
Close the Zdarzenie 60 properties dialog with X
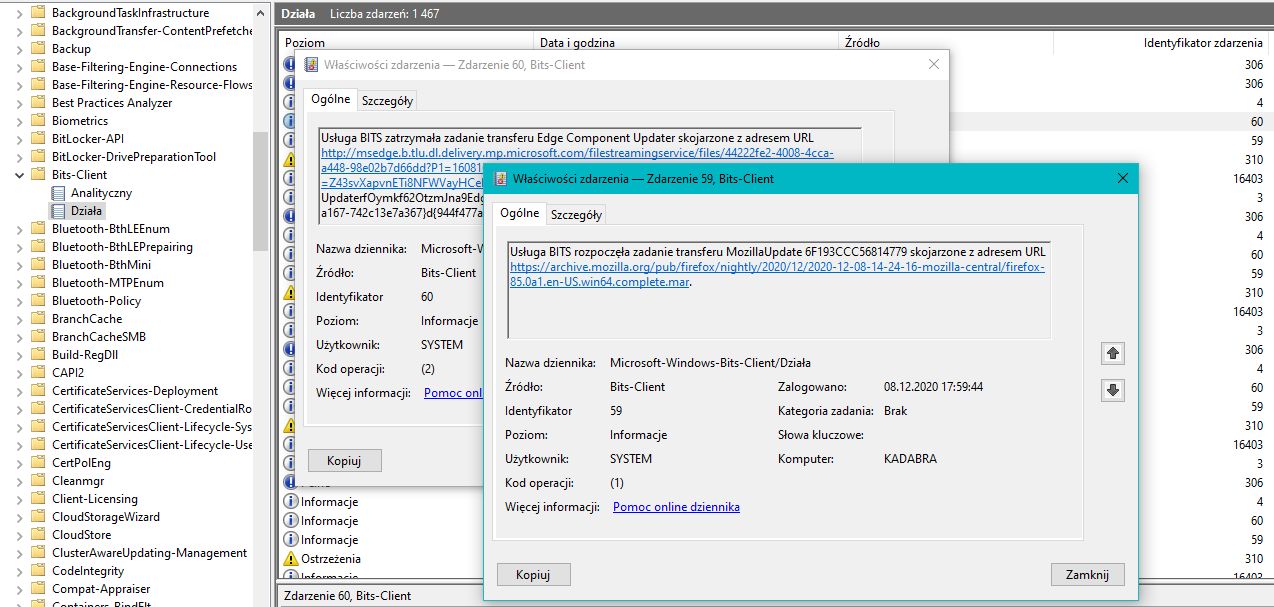(934, 64)
